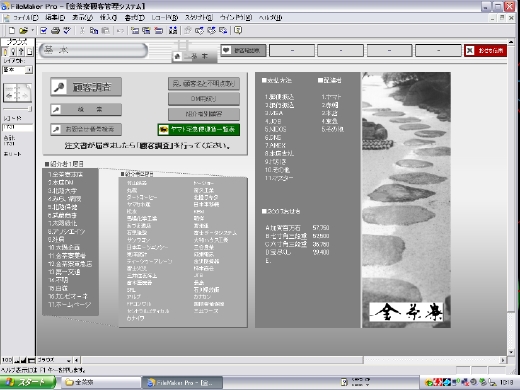Click the zoom out icon at bottom left
This screenshot has height=390, width=520.
[x=17, y=360]
